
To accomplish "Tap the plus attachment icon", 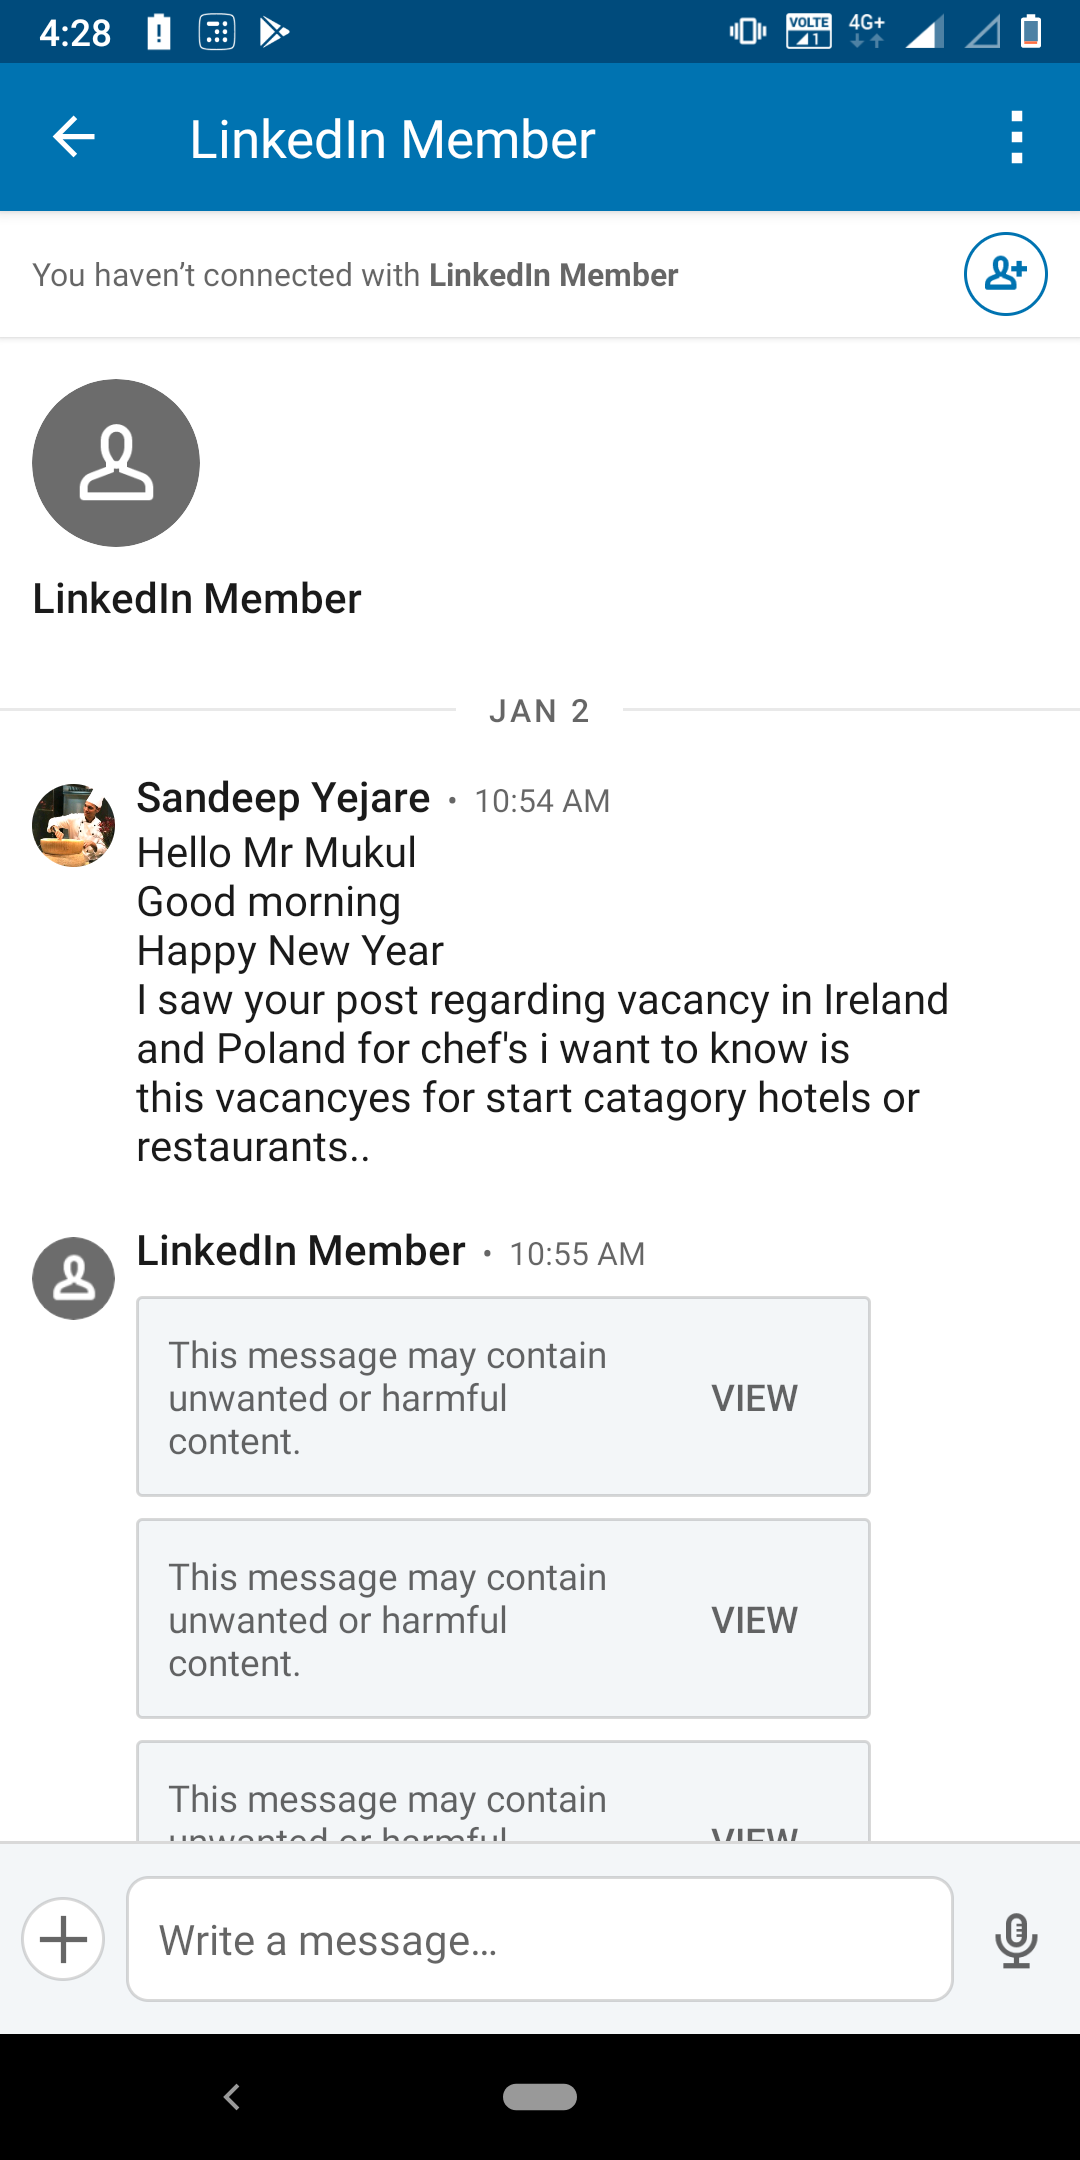I will [63, 1939].
